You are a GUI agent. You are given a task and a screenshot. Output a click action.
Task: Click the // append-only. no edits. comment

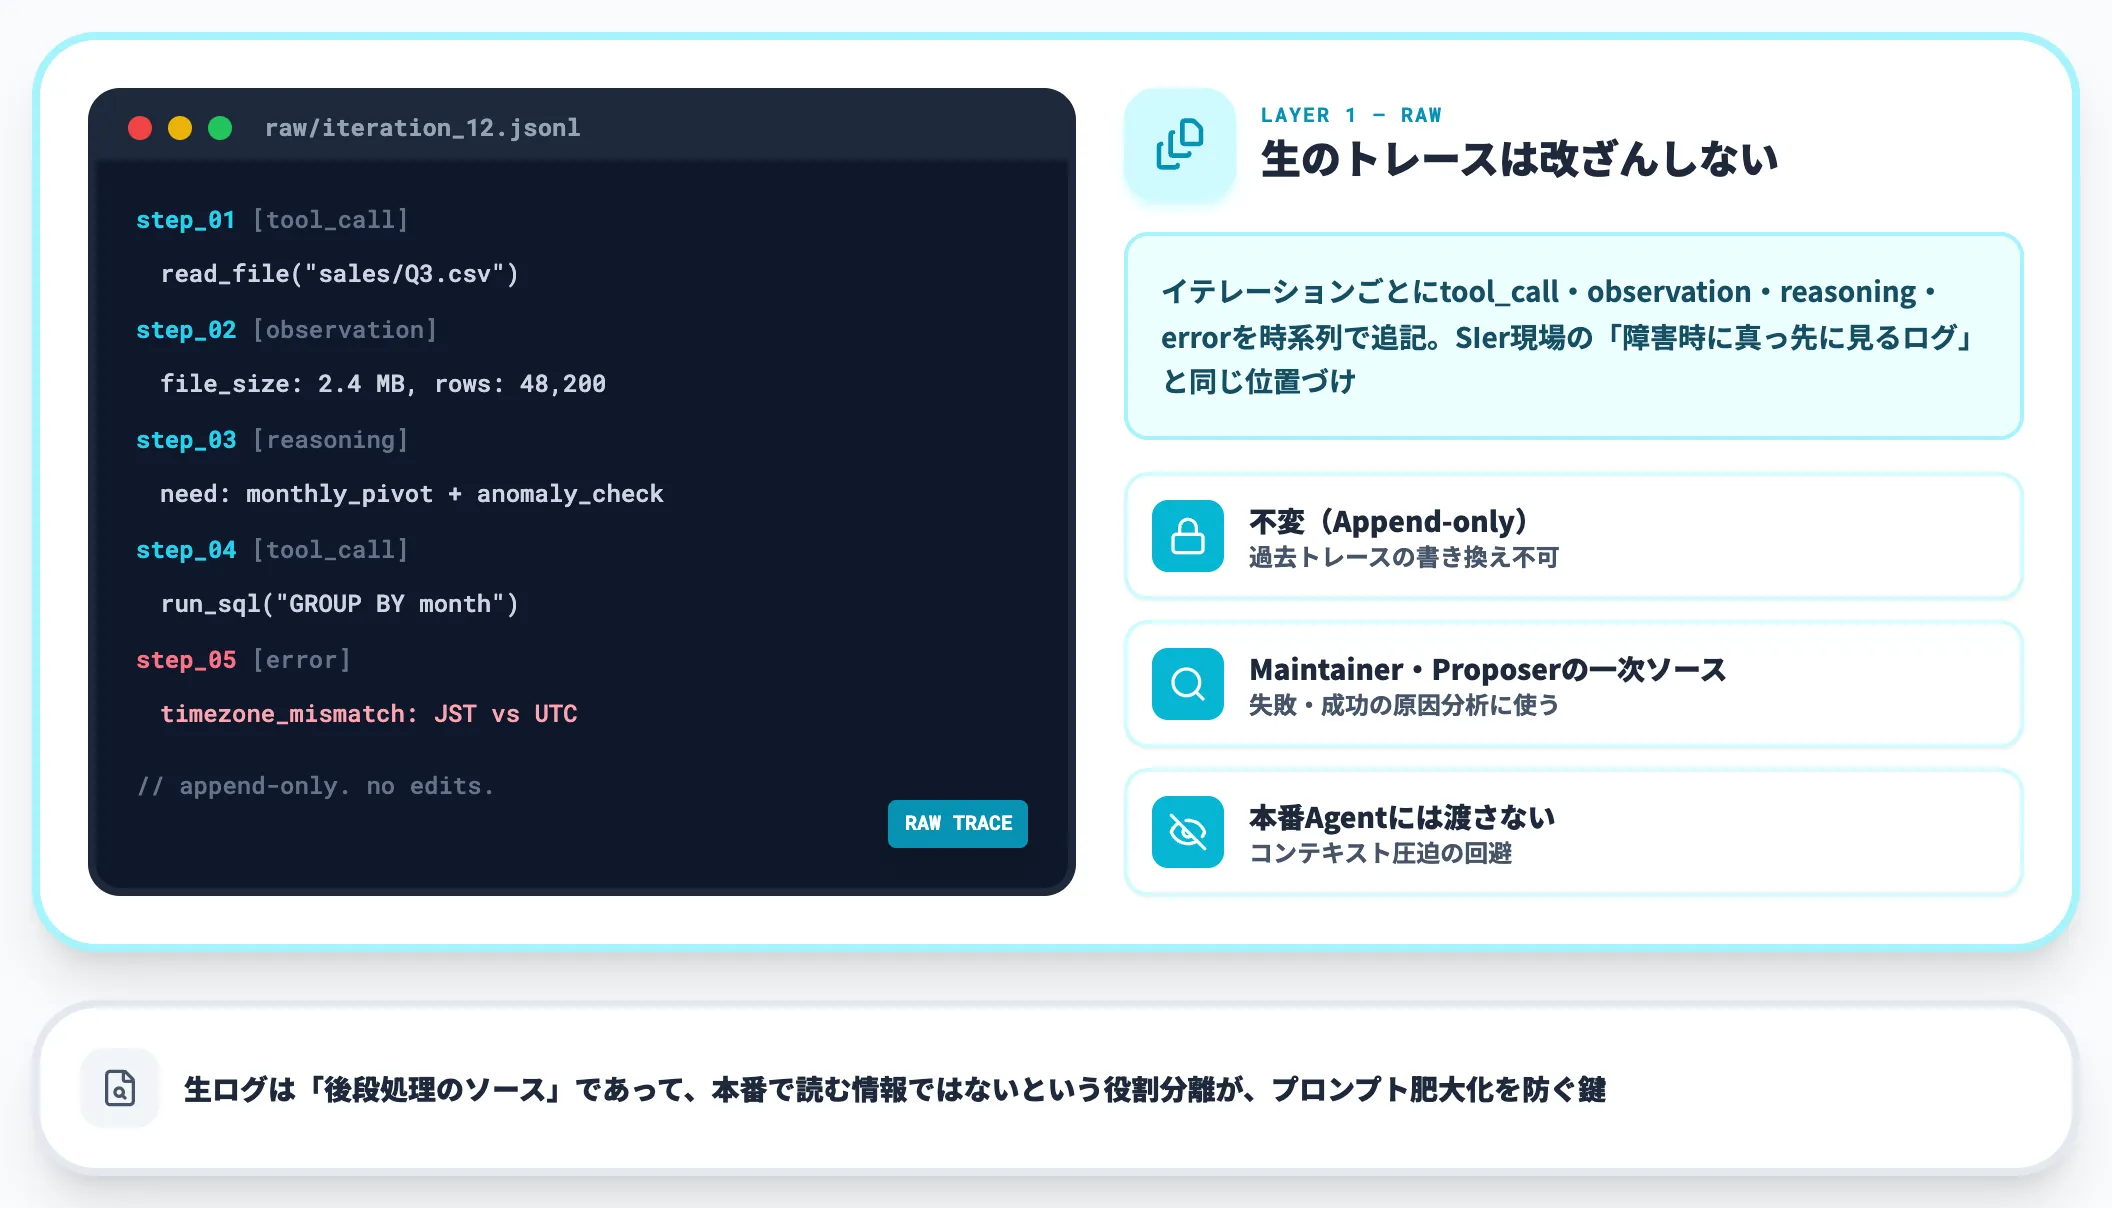pyautogui.click(x=316, y=786)
